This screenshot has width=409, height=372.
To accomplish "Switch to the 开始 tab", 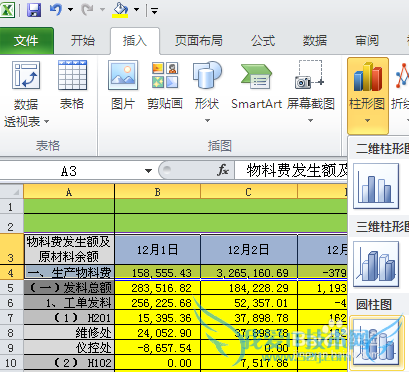I will click(82, 41).
